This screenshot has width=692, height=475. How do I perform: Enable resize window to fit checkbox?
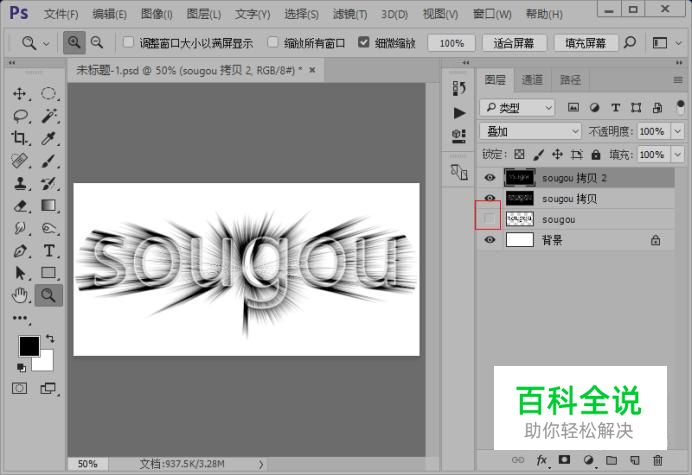click(128, 42)
